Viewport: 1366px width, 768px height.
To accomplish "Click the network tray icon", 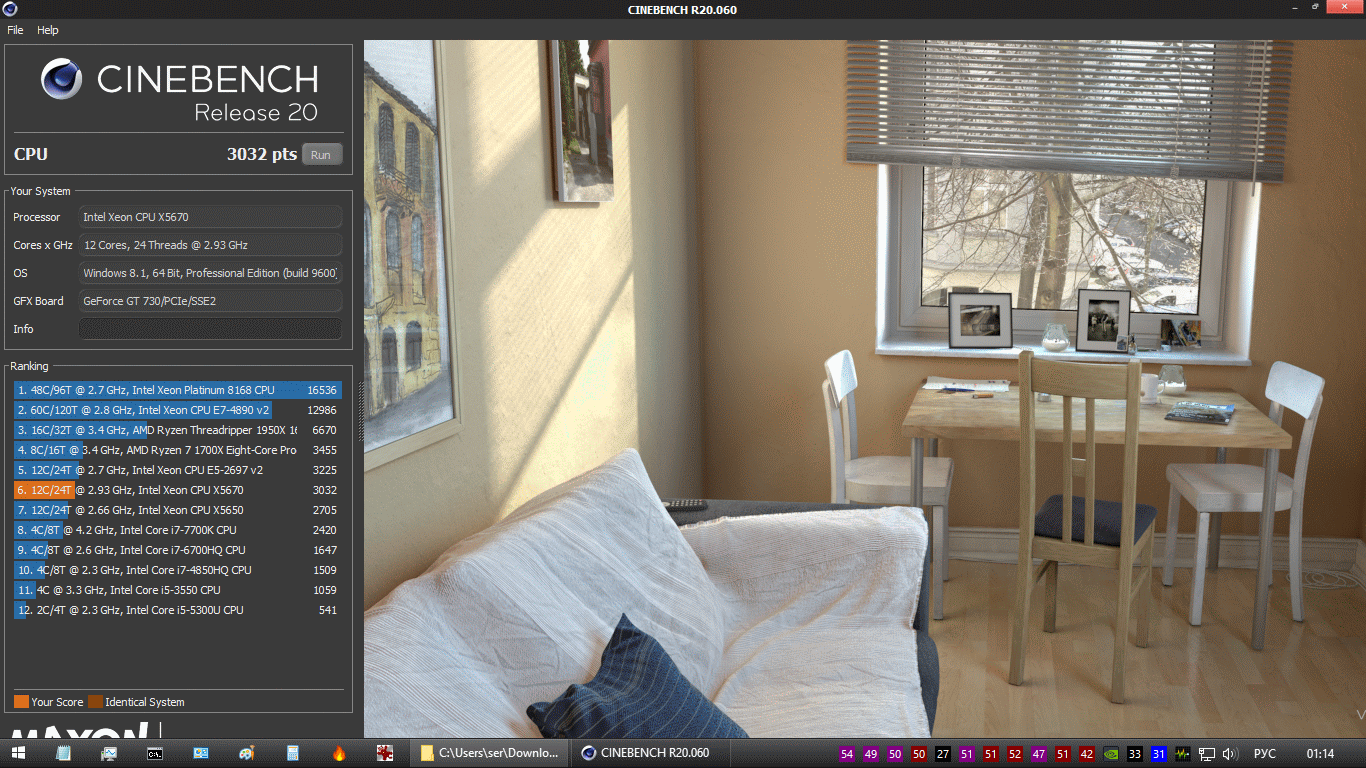I will coord(1207,754).
